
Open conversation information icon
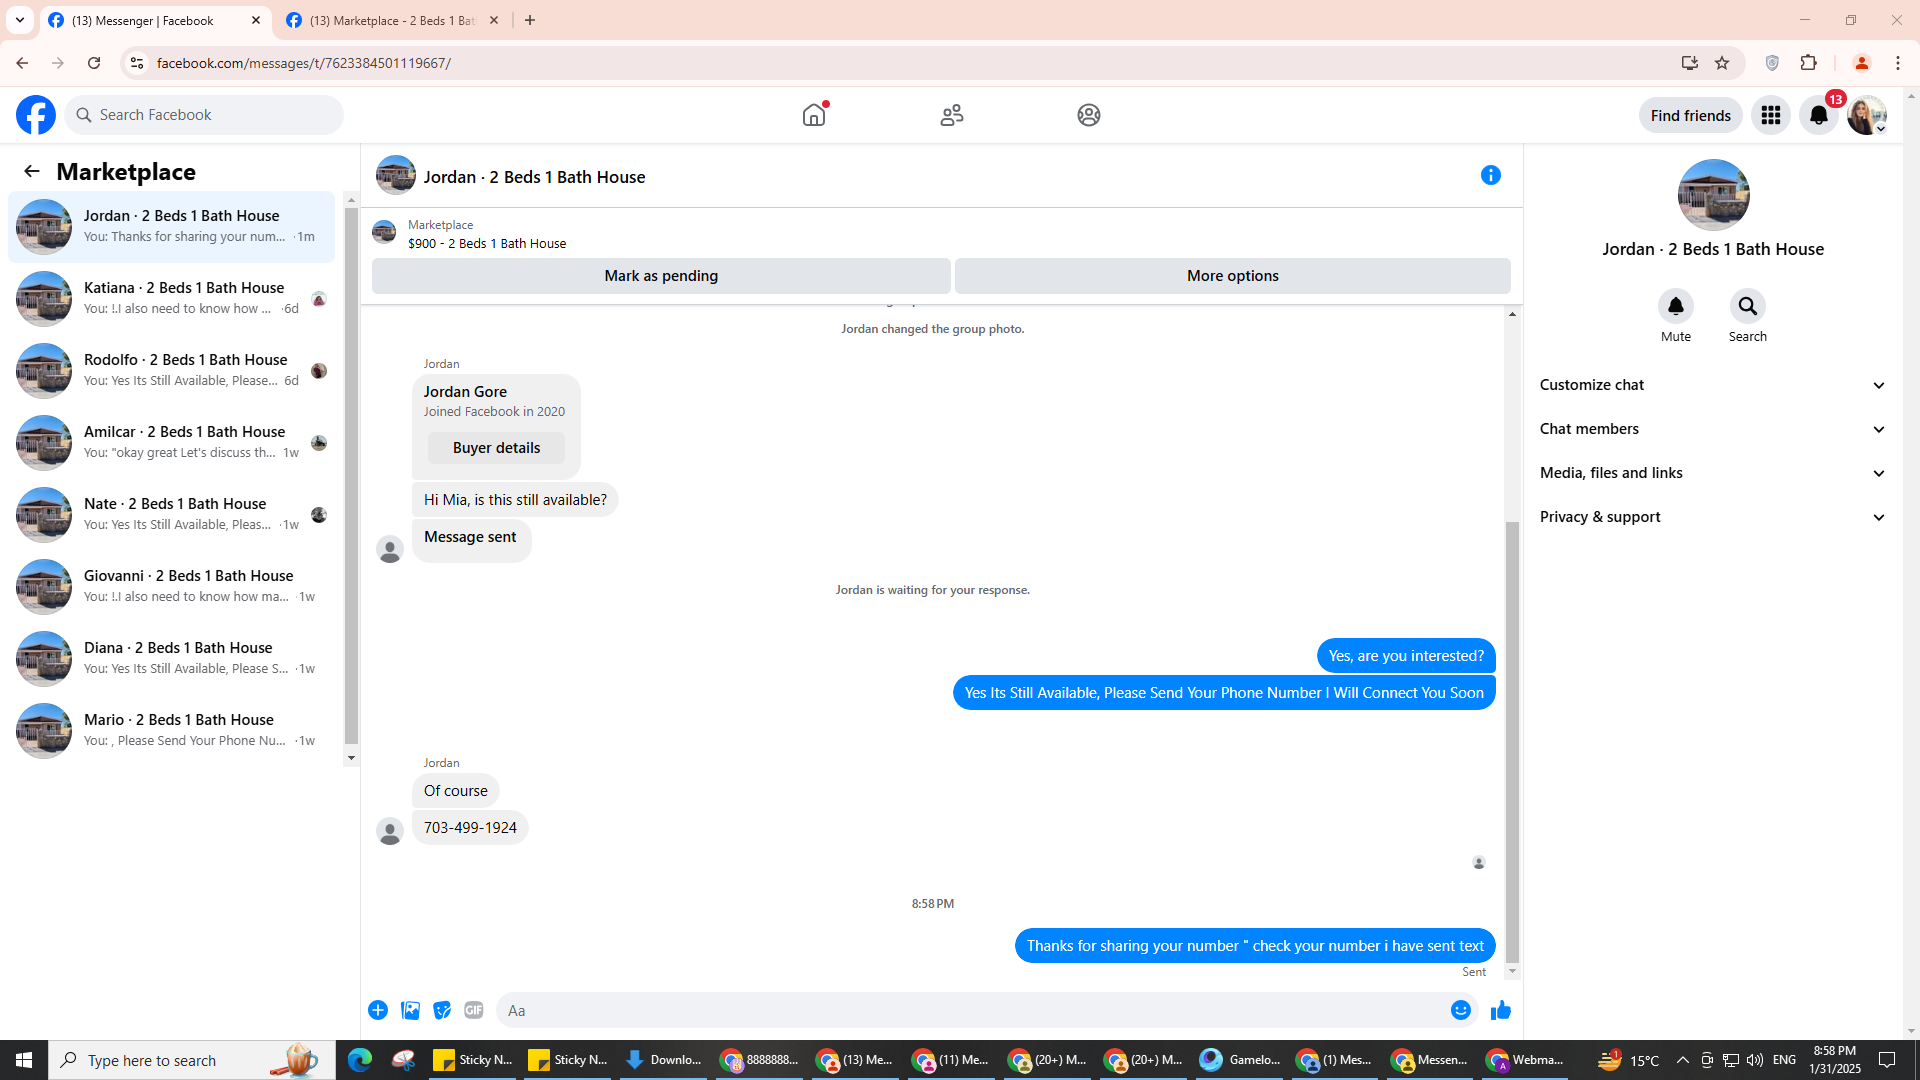[1491, 175]
